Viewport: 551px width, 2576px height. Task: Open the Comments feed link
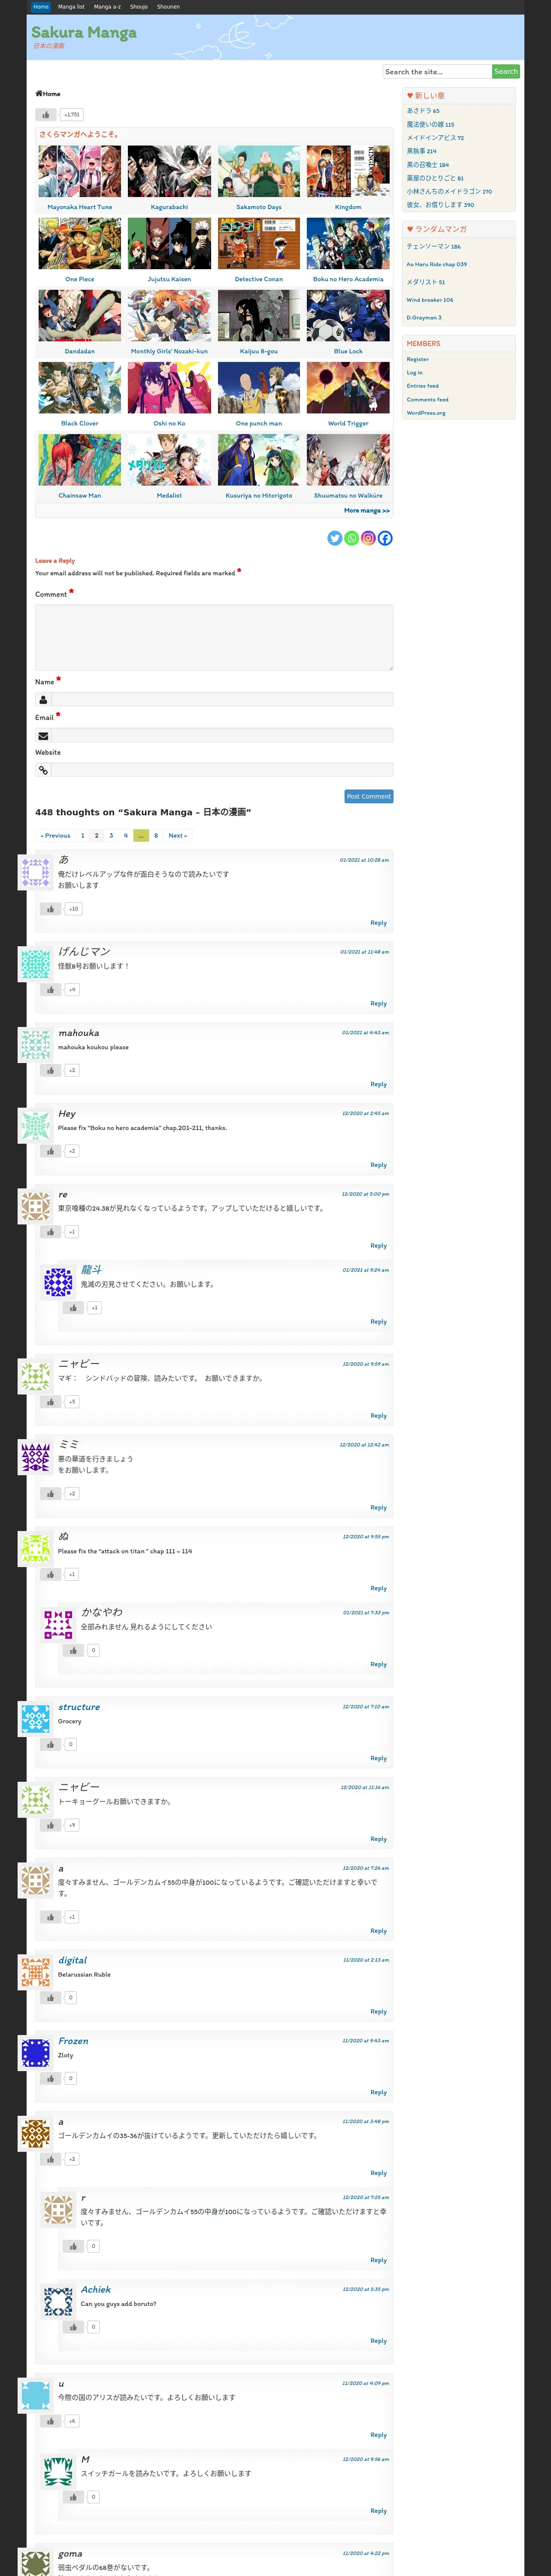tap(427, 400)
